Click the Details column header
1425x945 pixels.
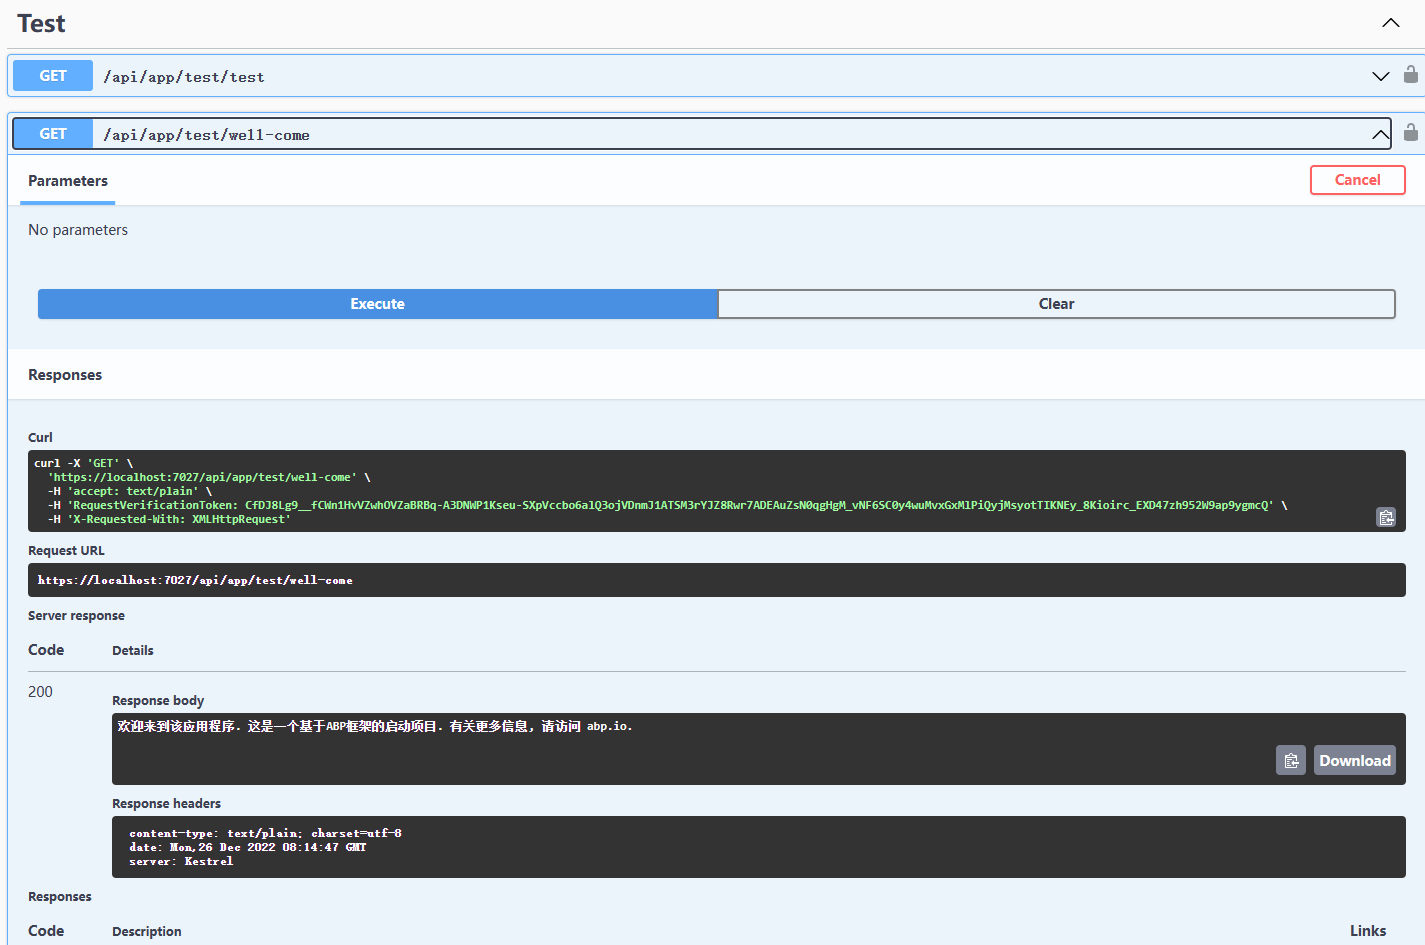[x=133, y=651]
